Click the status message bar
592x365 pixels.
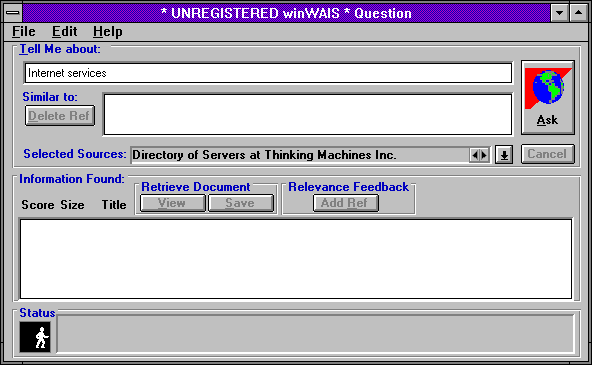pyautogui.click(x=316, y=334)
